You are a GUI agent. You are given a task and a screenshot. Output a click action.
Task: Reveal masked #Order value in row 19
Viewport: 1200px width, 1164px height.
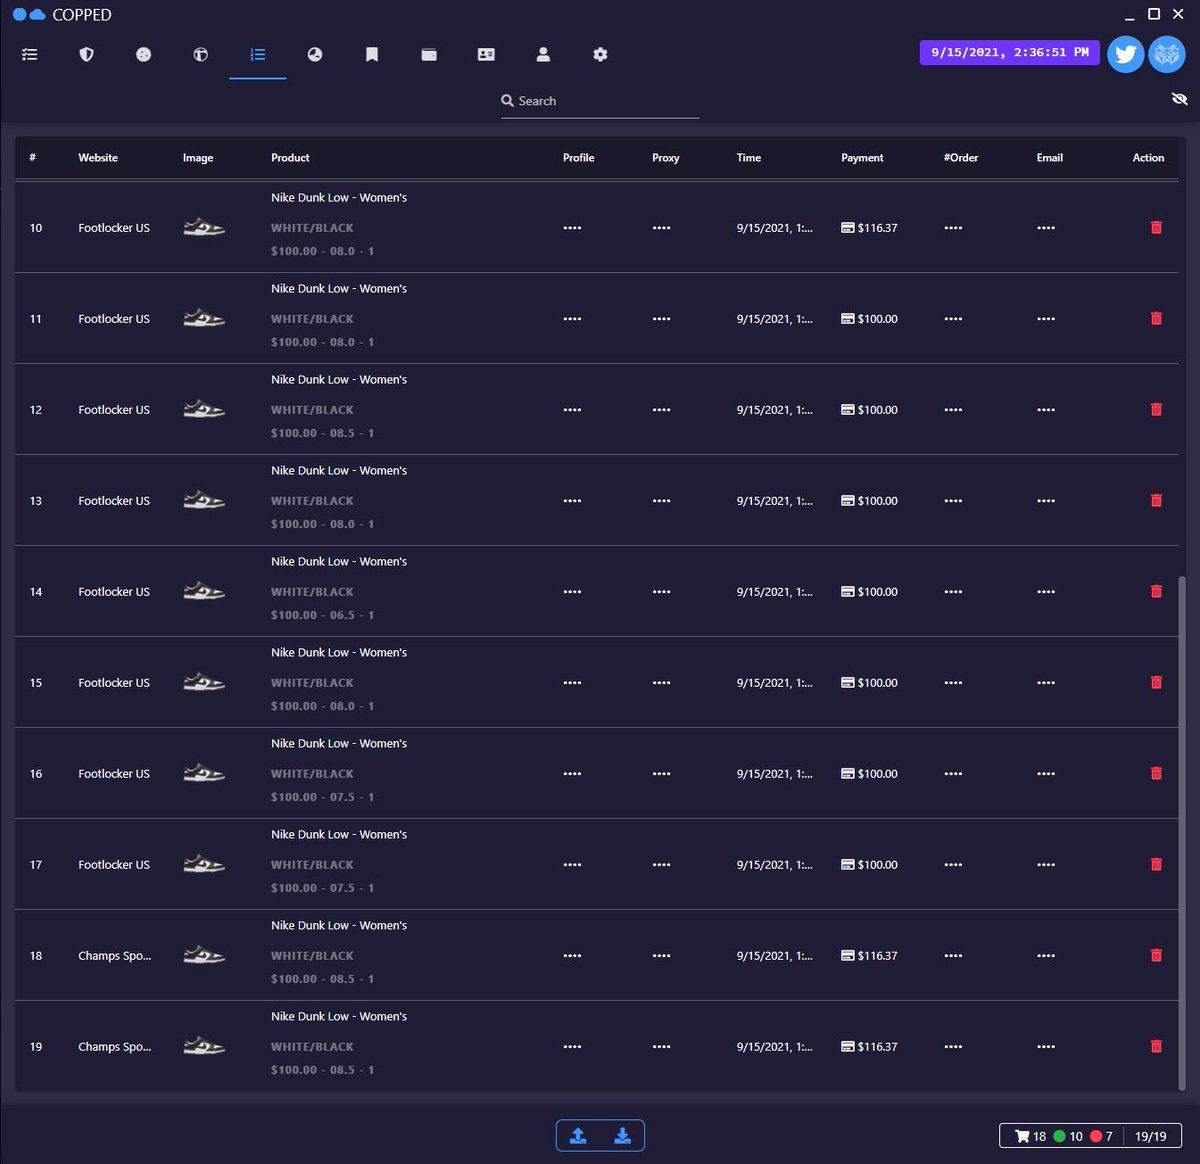pos(953,1047)
